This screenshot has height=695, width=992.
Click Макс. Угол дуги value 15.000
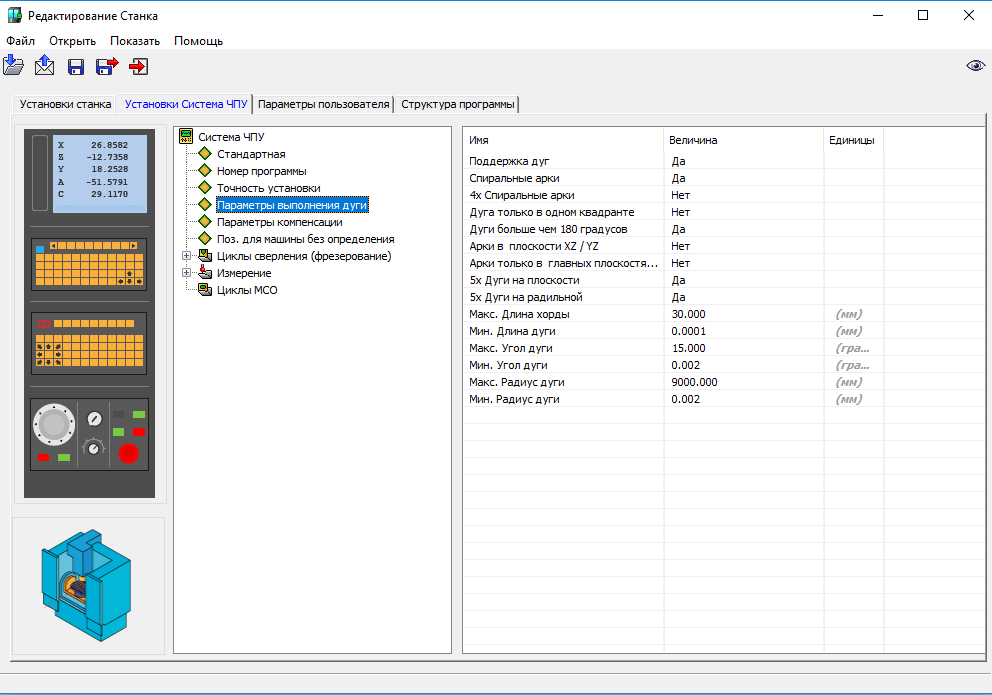click(x=688, y=348)
